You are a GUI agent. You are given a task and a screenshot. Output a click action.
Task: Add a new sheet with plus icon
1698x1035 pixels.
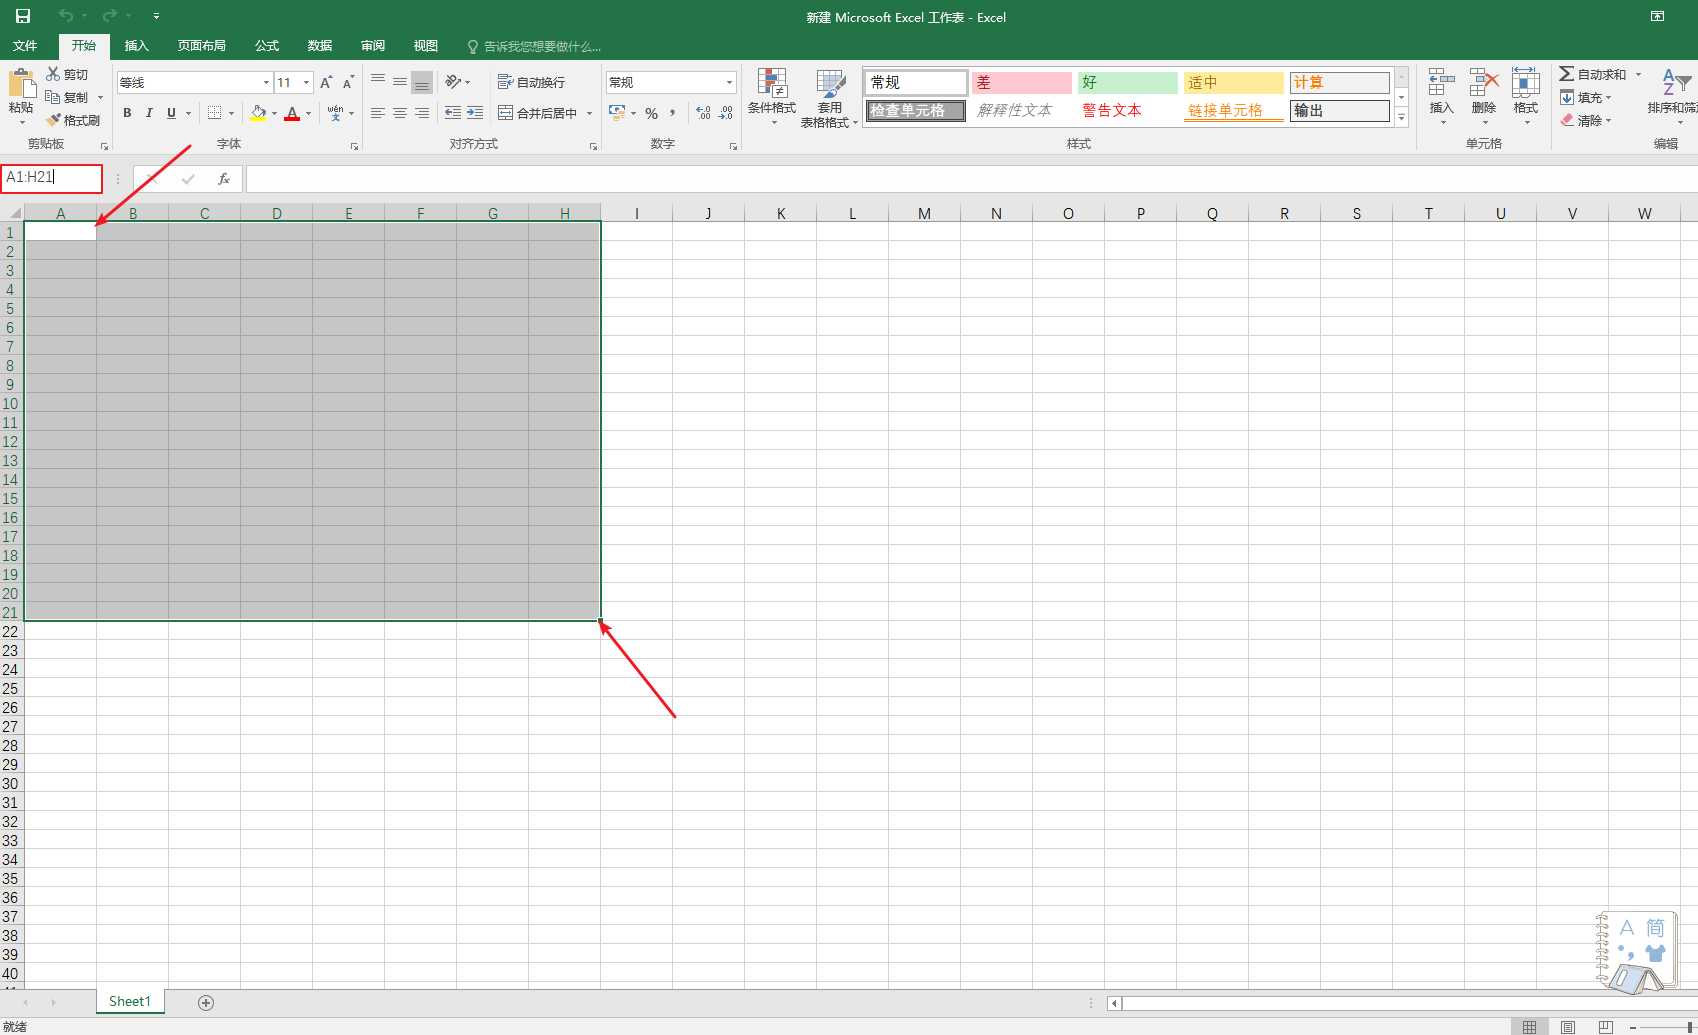[x=206, y=1002]
